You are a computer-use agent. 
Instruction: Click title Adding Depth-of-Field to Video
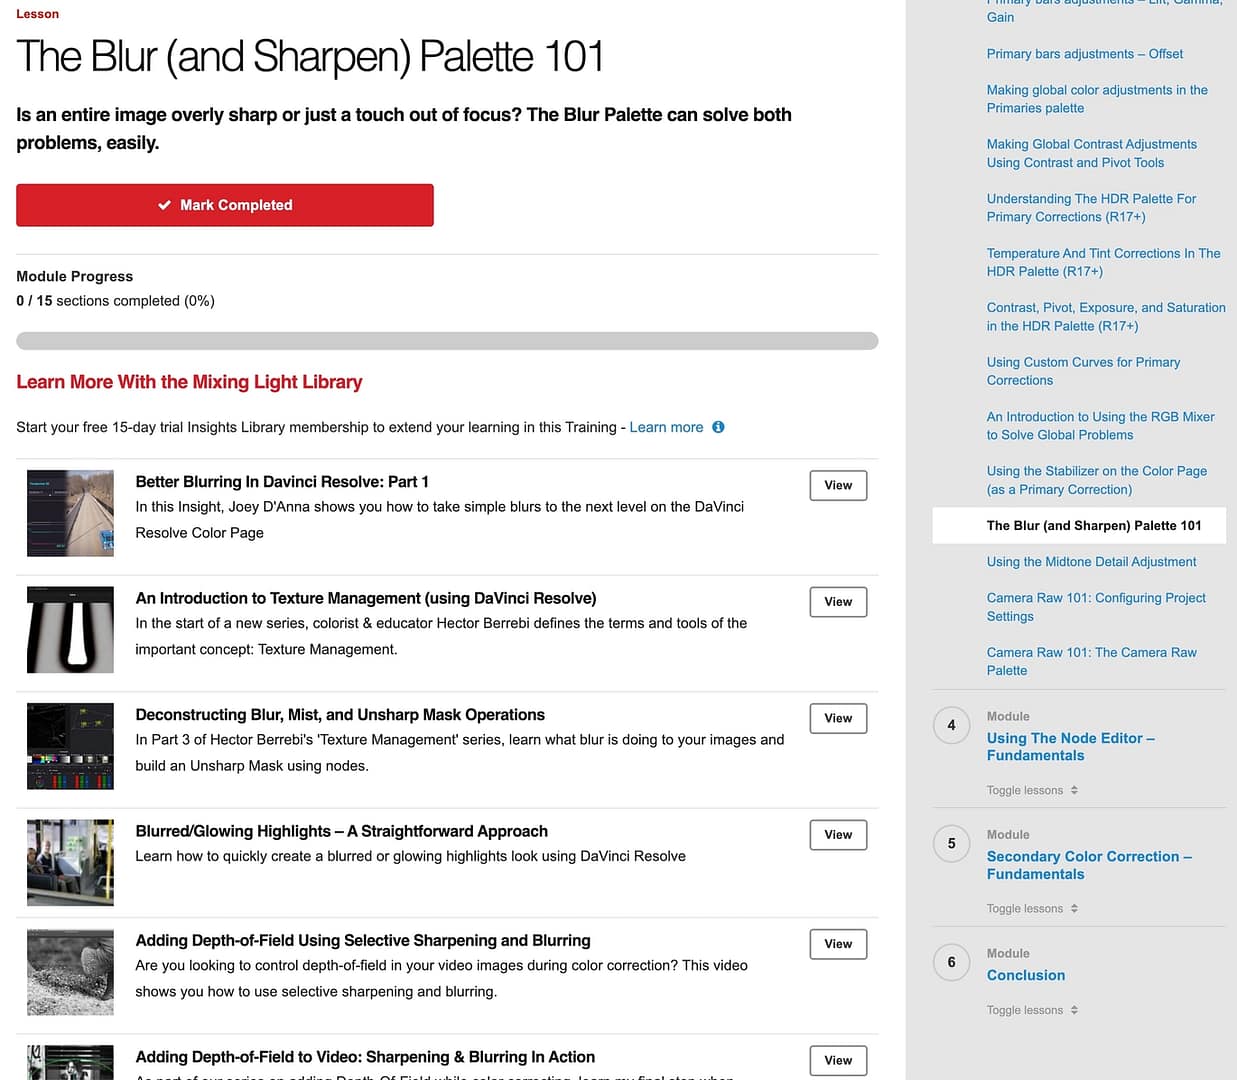pos(365,1057)
